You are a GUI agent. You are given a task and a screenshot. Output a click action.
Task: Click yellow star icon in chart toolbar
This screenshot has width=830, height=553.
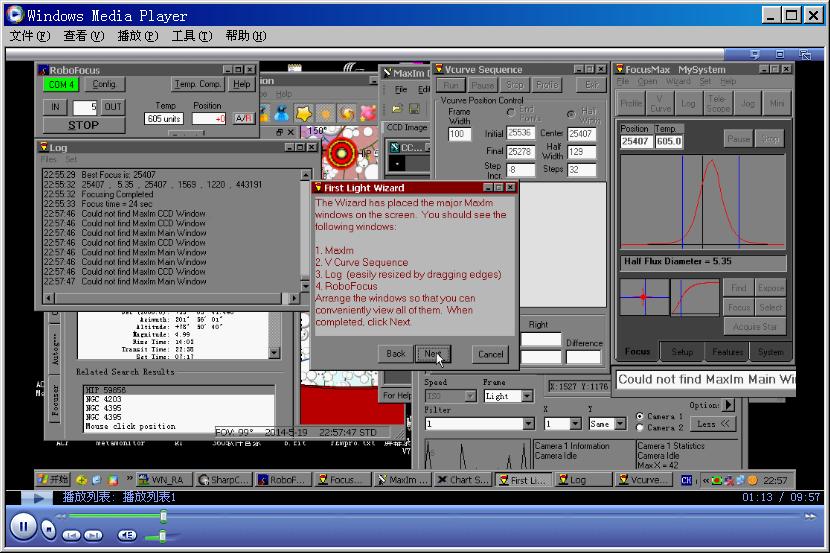click(x=304, y=113)
